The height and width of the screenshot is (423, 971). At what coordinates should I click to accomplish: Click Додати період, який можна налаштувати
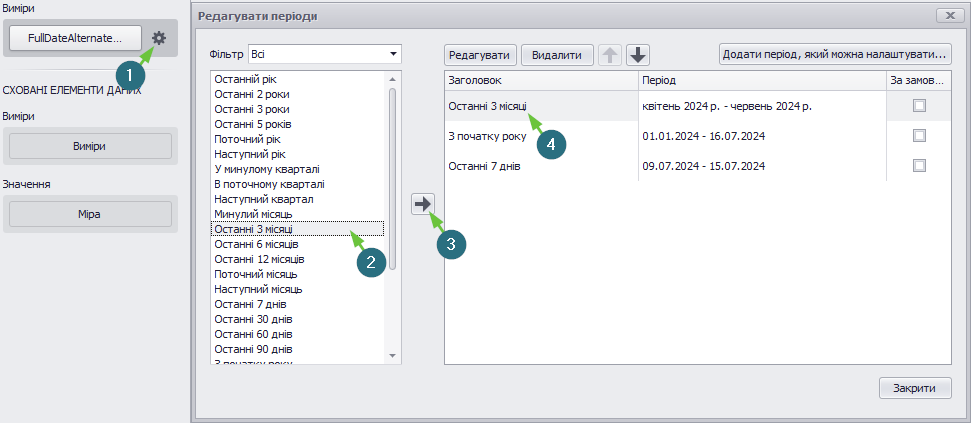(x=835, y=55)
